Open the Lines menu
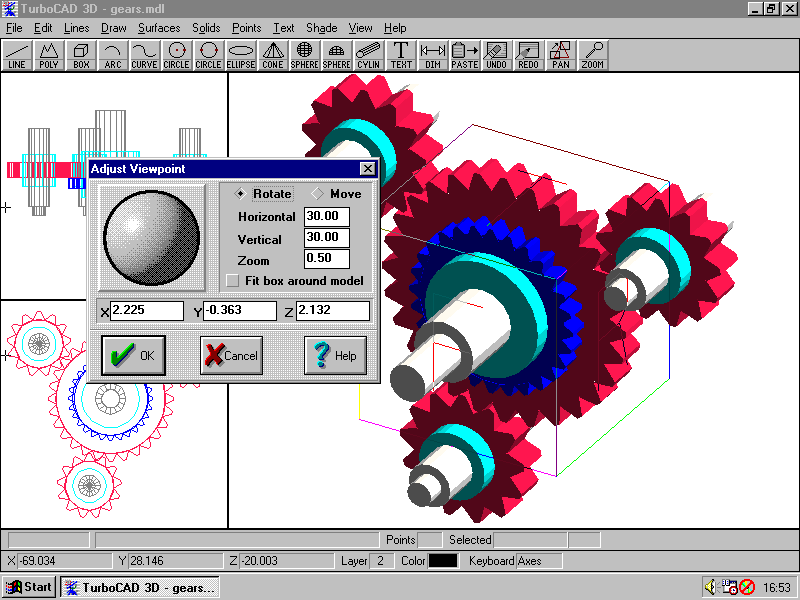 [x=77, y=28]
